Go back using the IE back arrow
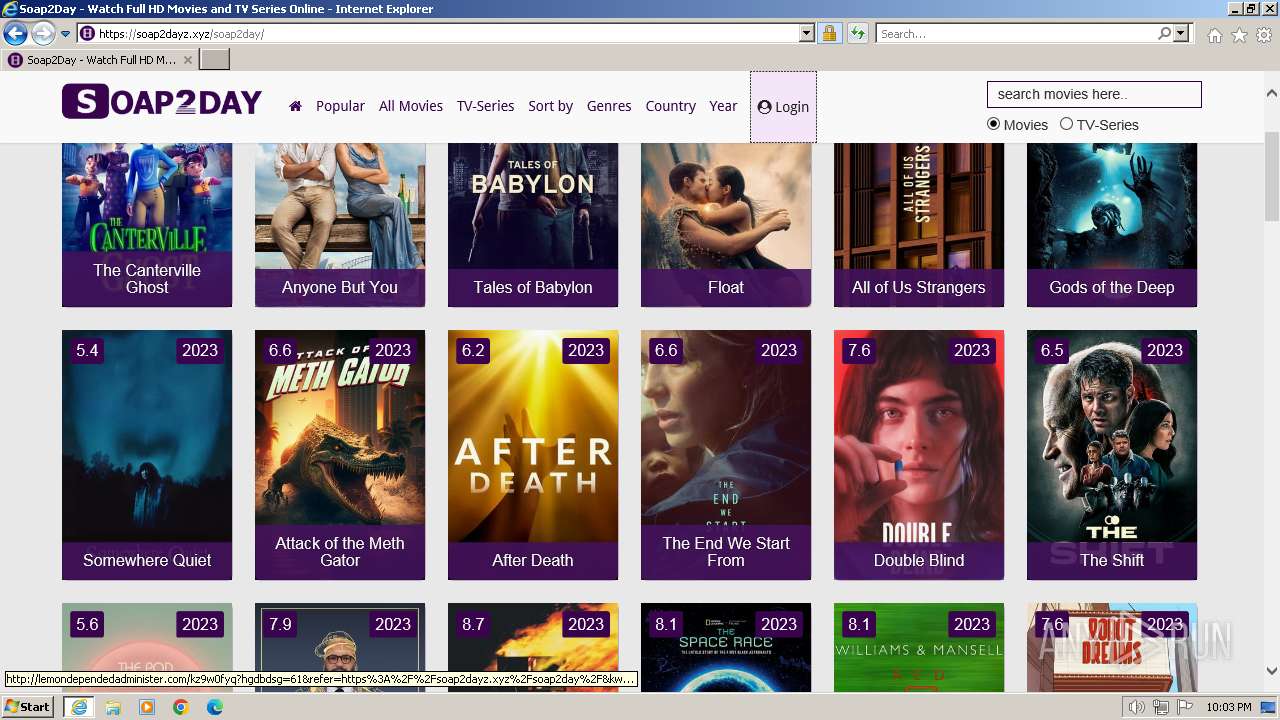The width and height of the screenshot is (1280, 720). click(15, 34)
